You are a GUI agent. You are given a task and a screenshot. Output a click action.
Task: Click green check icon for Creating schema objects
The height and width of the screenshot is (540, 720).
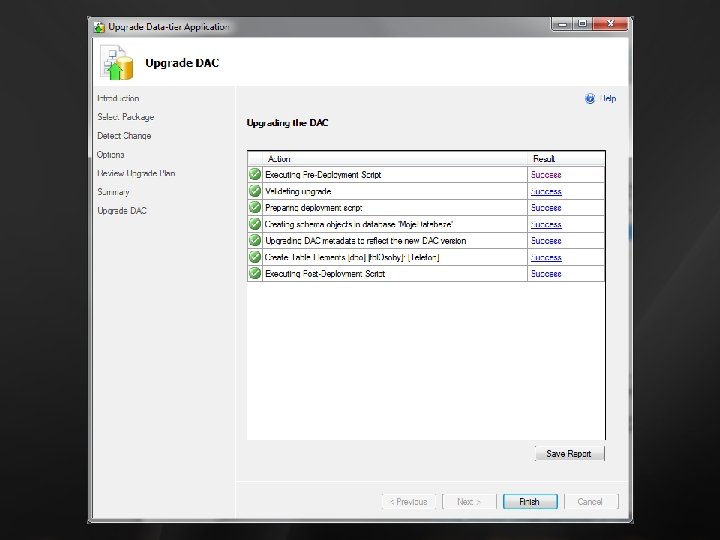(255, 224)
